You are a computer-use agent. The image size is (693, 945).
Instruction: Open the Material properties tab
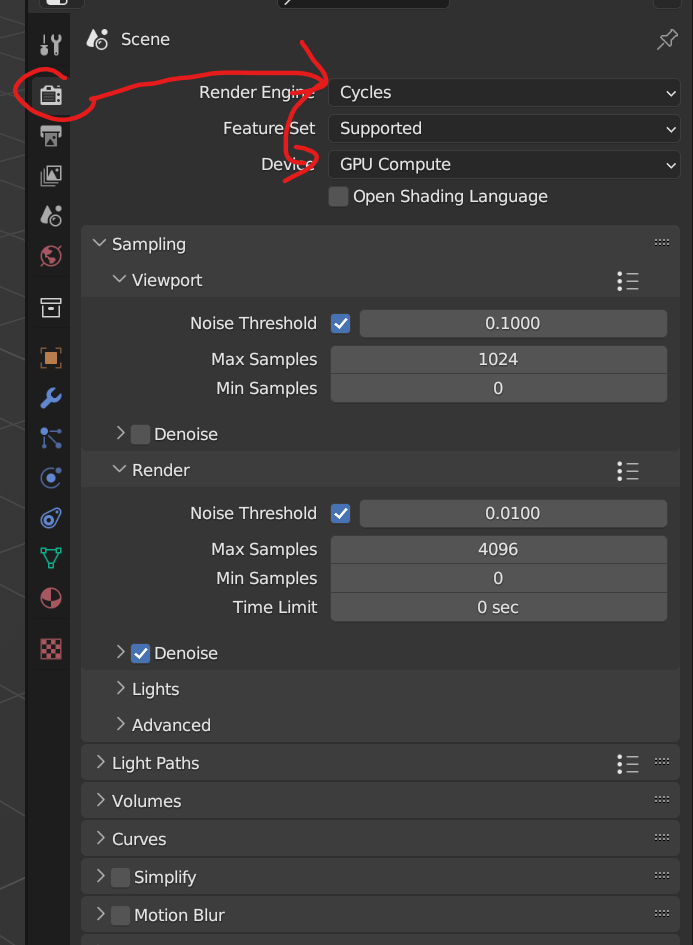tap(50, 598)
